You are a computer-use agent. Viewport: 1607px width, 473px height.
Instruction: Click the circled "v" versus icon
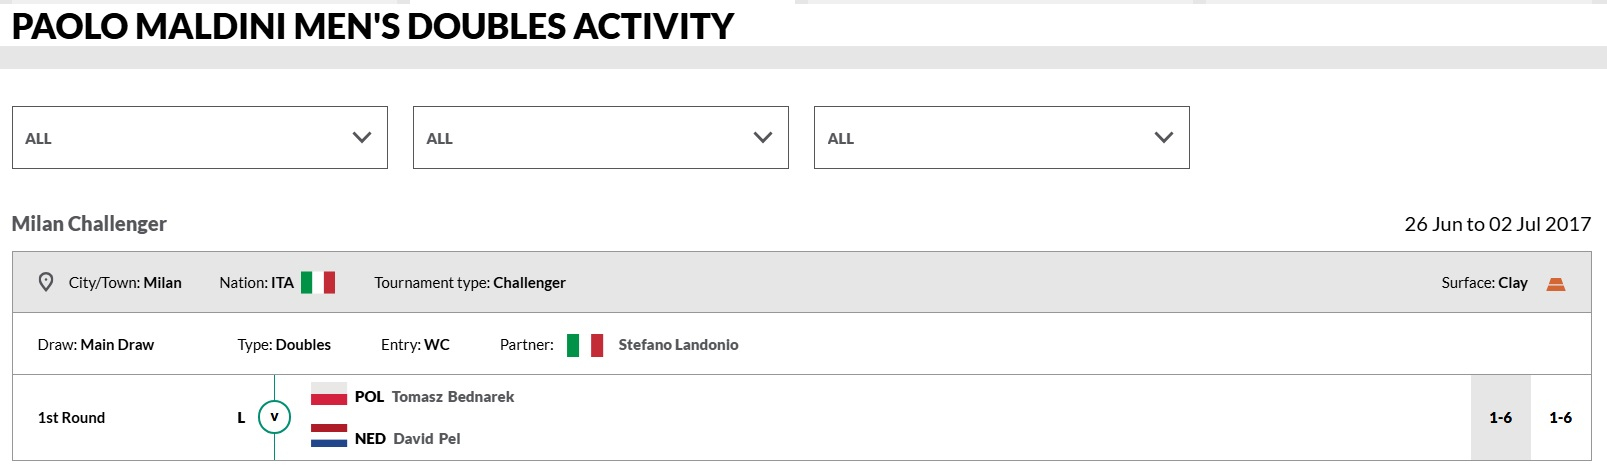pos(274,417)
